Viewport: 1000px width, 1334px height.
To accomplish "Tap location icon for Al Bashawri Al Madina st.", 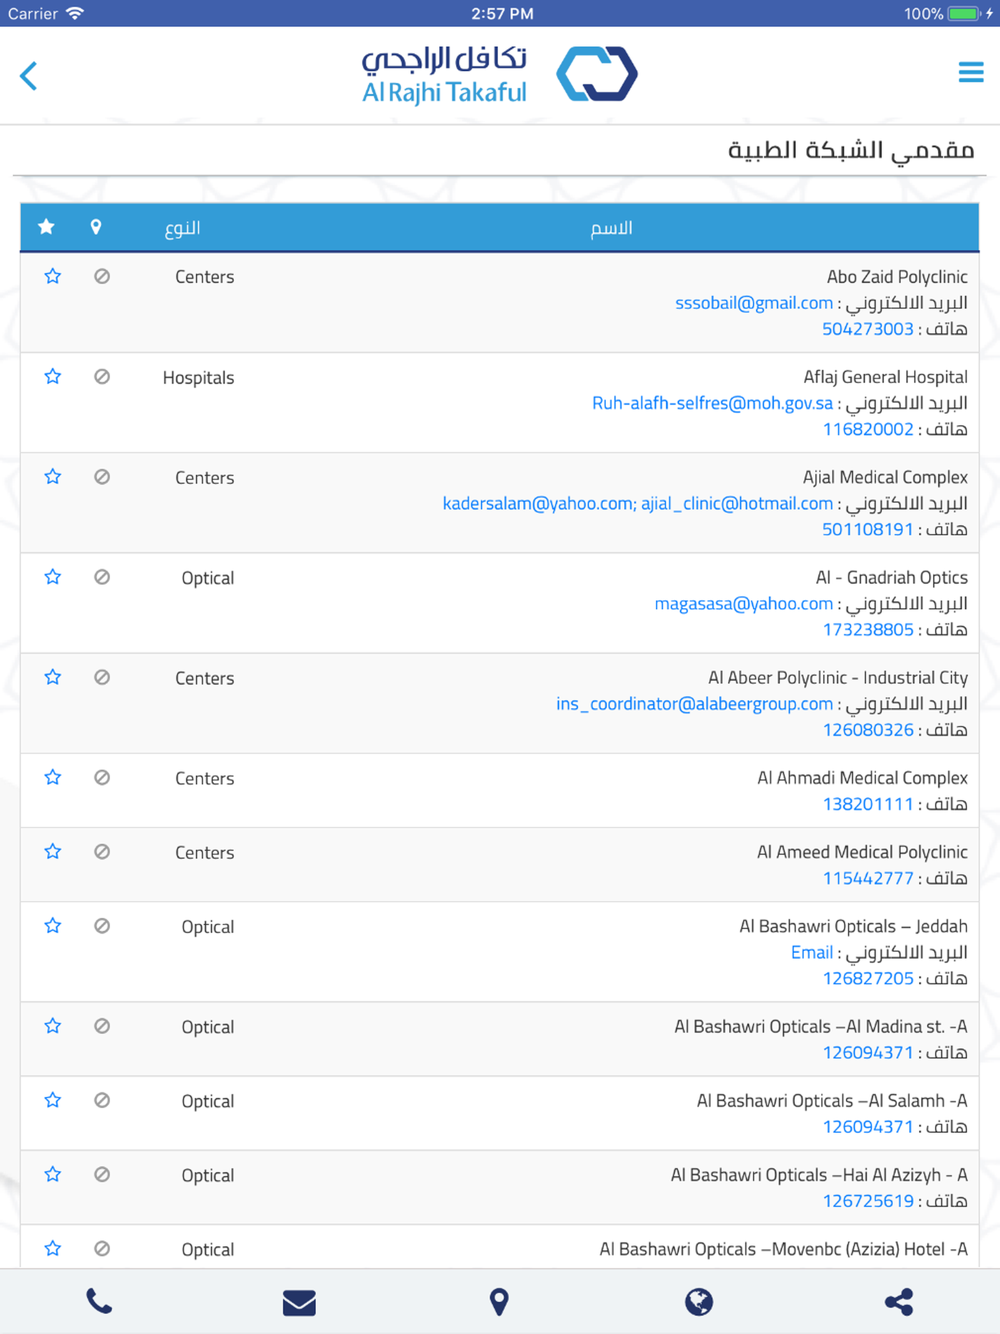I will coord(102,1025).
